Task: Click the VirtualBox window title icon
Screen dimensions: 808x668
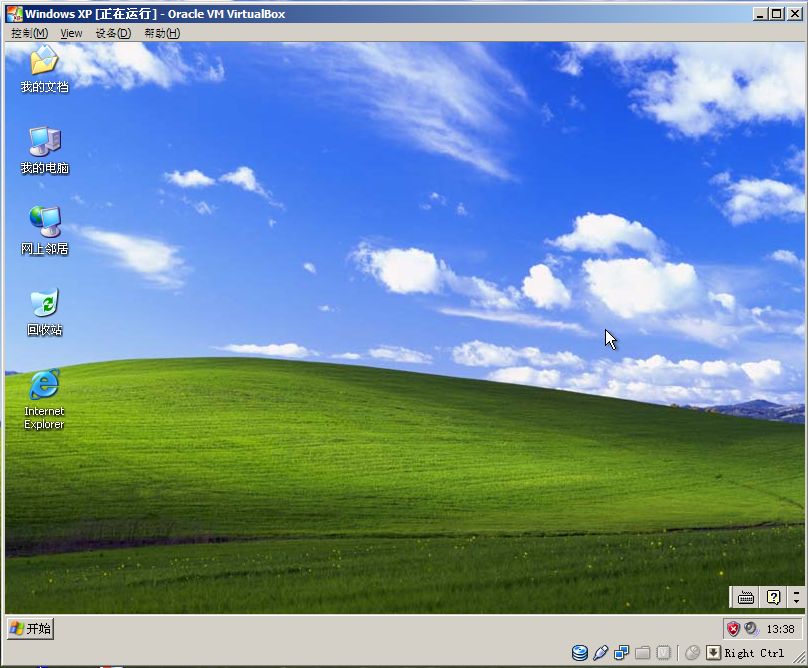Action: coord(14,14)
